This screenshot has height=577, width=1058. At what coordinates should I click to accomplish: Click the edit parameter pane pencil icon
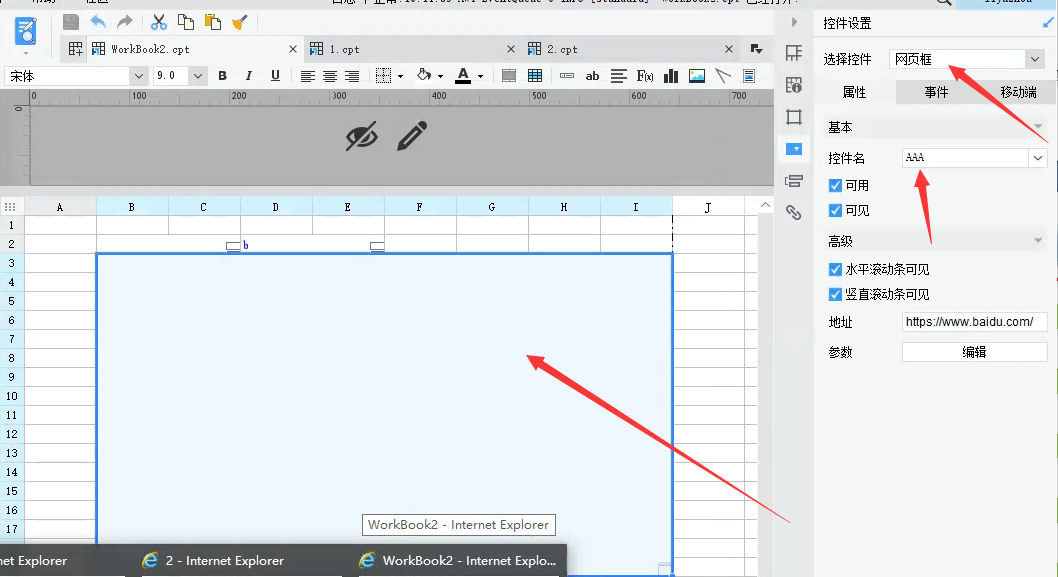412,136
